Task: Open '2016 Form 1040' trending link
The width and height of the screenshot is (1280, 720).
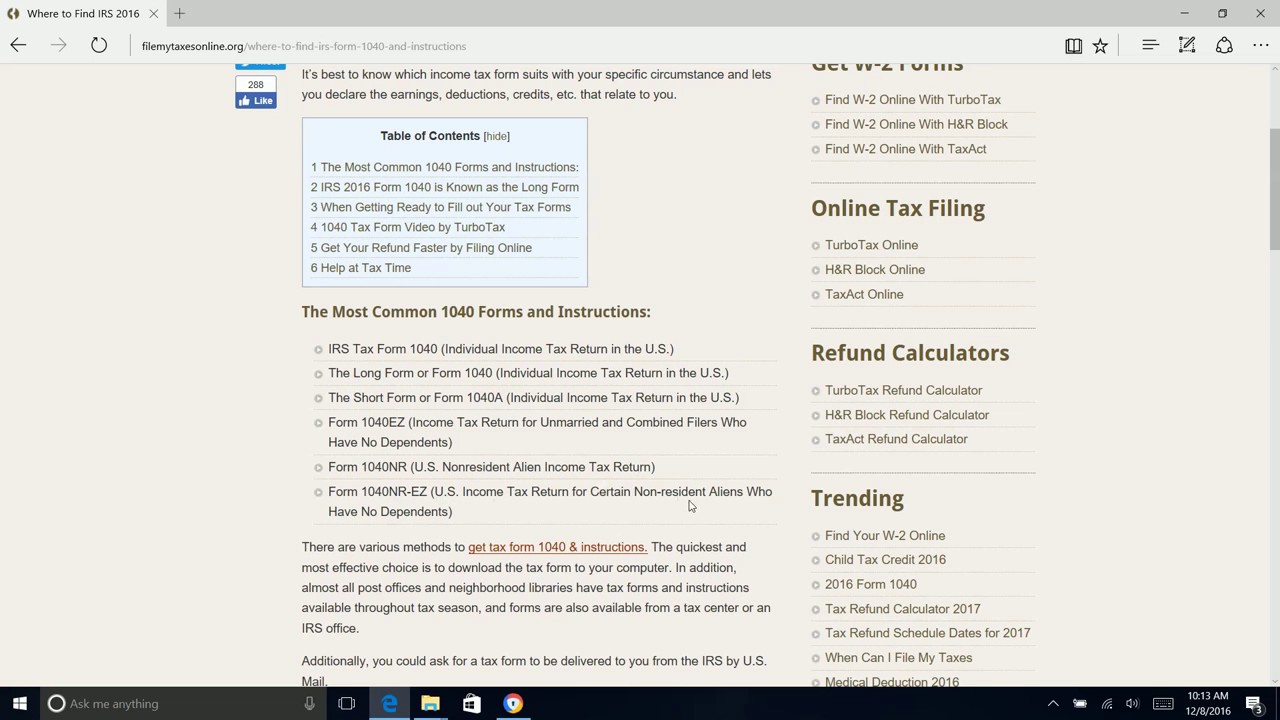Action: tap(870, 584)
